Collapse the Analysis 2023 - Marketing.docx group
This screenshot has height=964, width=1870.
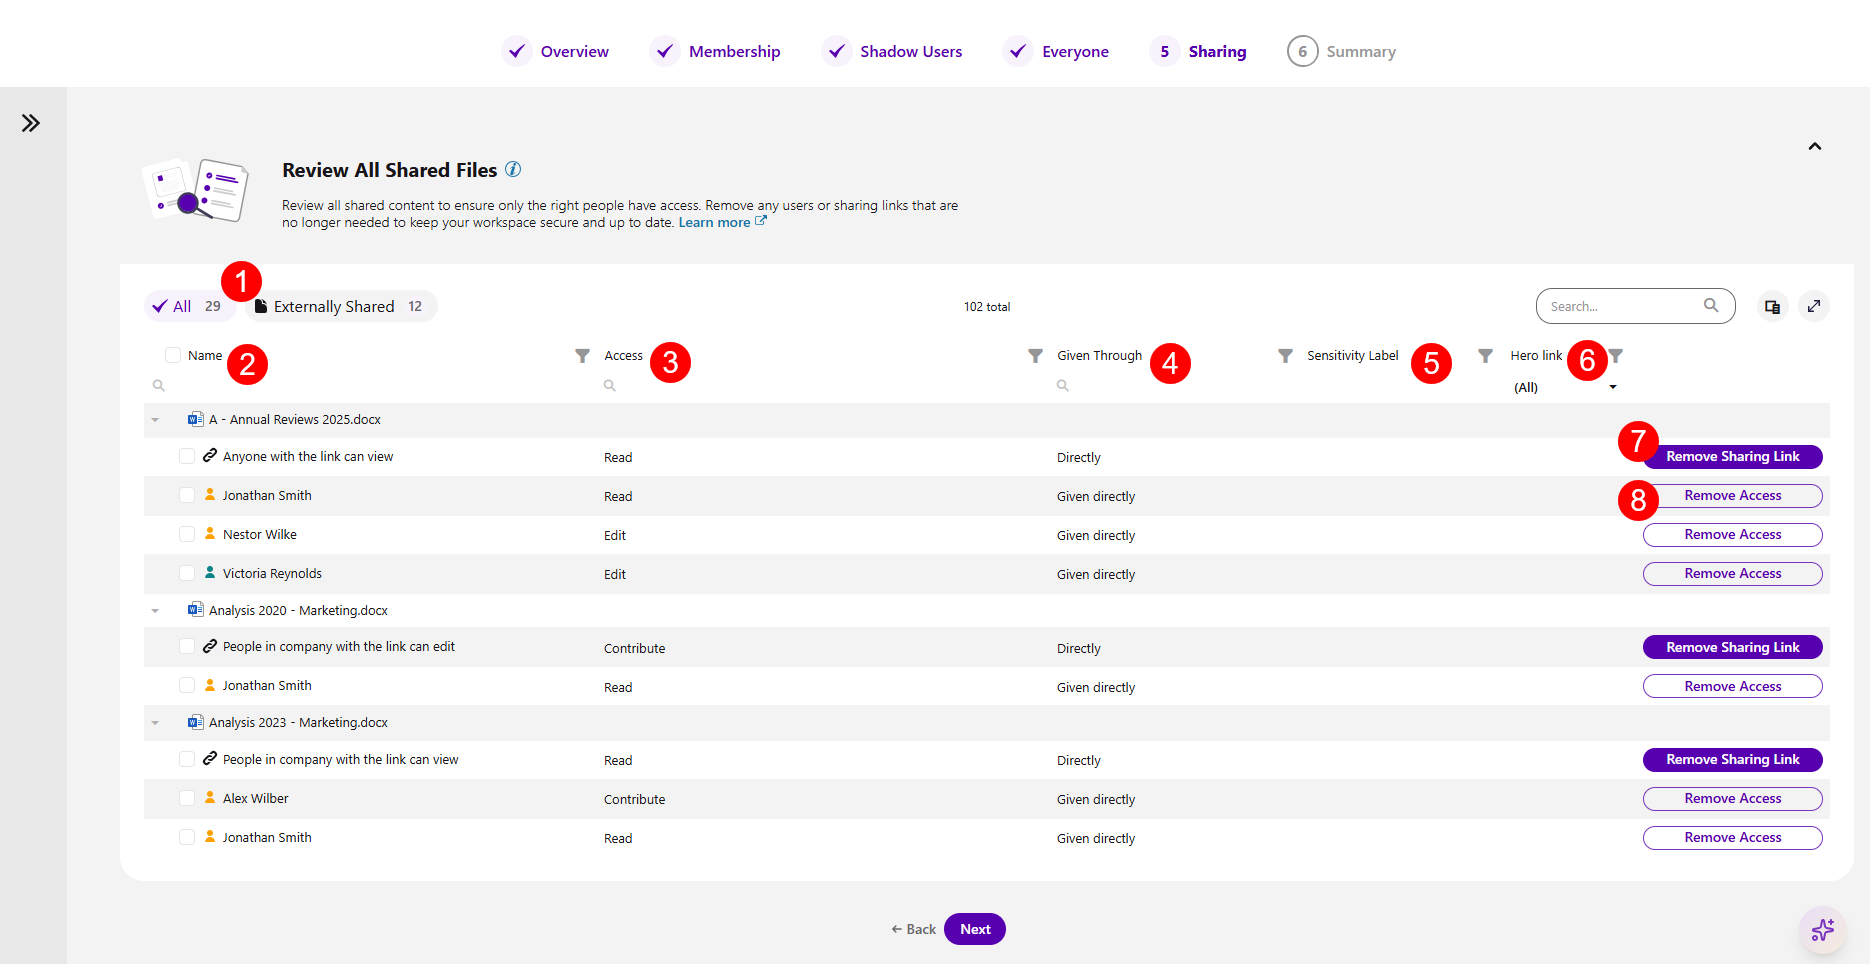click(155, 723)
